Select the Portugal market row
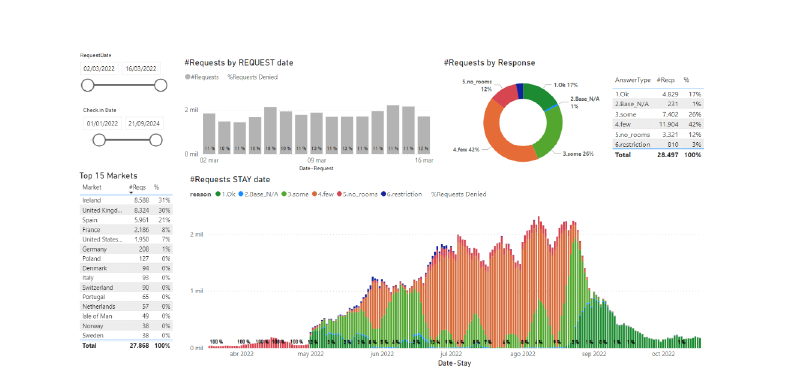 pyautogui.click(x=126, y=297)
